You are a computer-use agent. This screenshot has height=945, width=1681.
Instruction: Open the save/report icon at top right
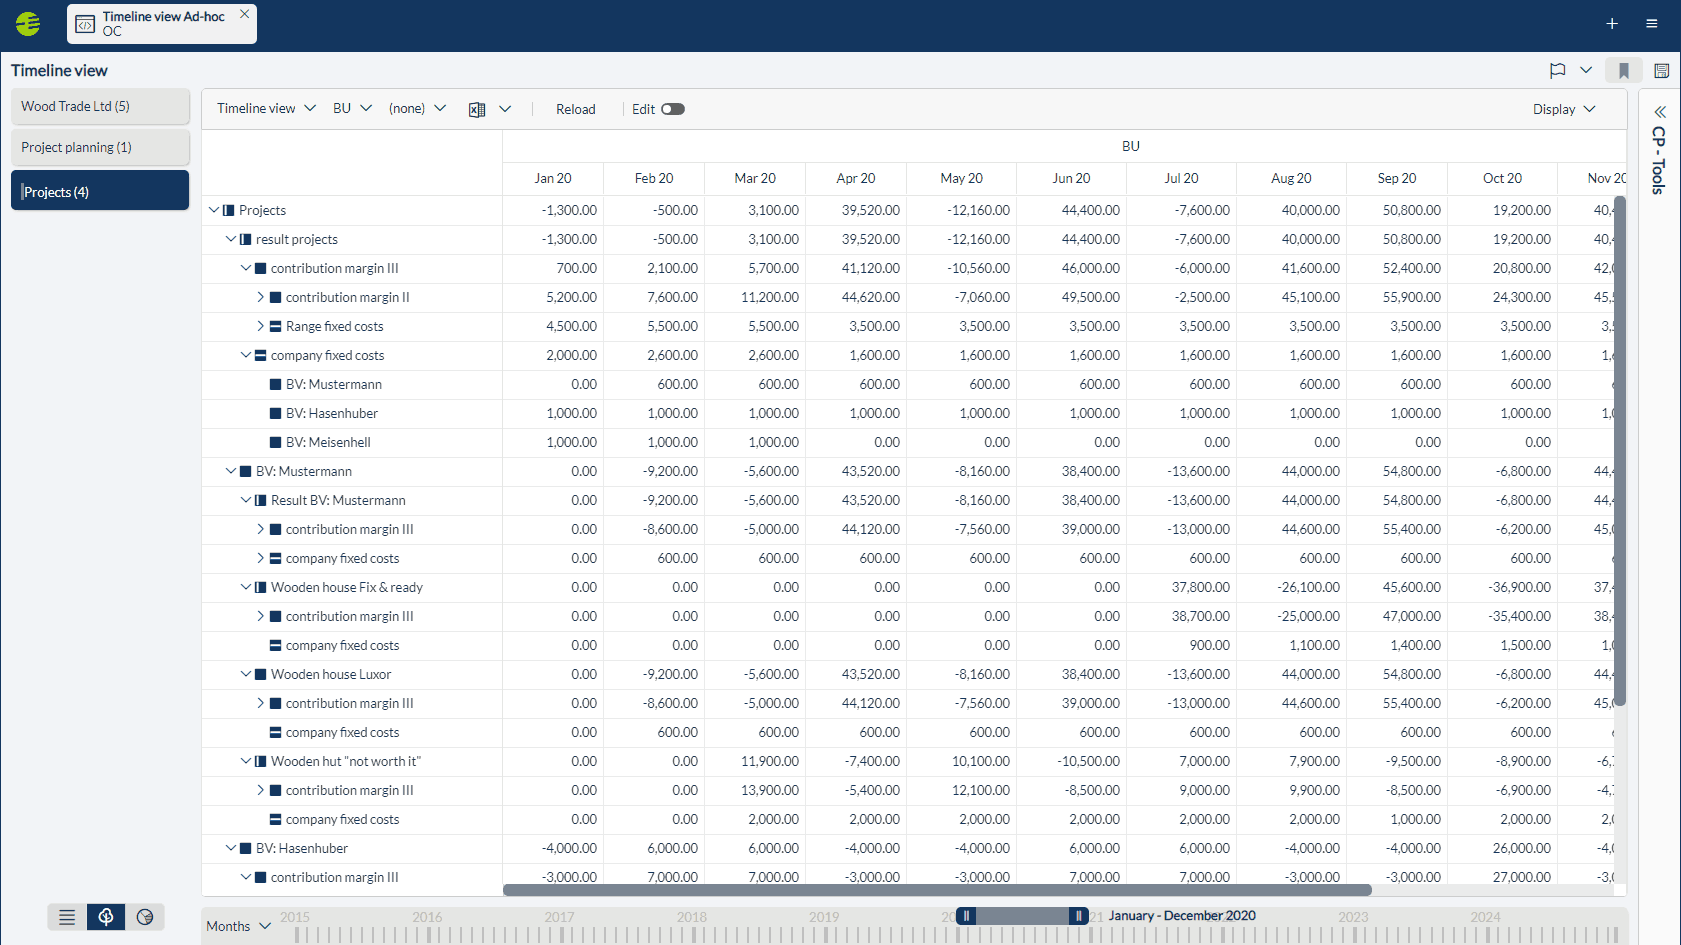(1662, 71)
